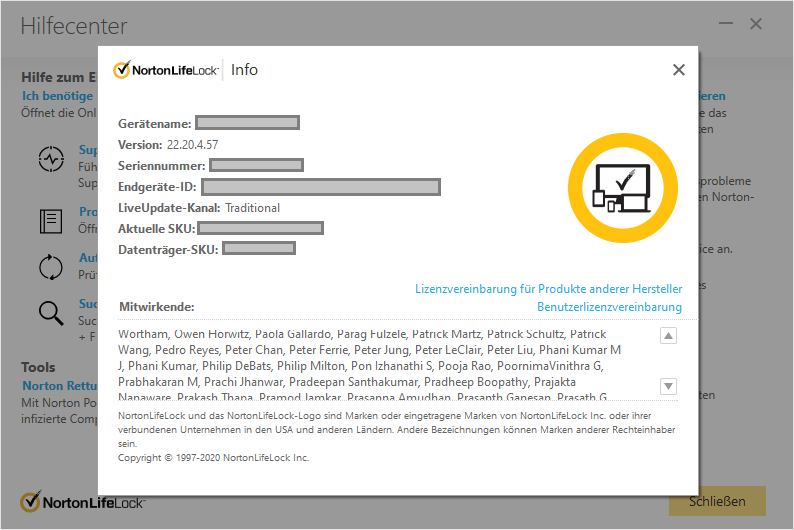Click the yellow device protection badge
Viewport: 794px width, 530px height.
[x=622, y=188]
